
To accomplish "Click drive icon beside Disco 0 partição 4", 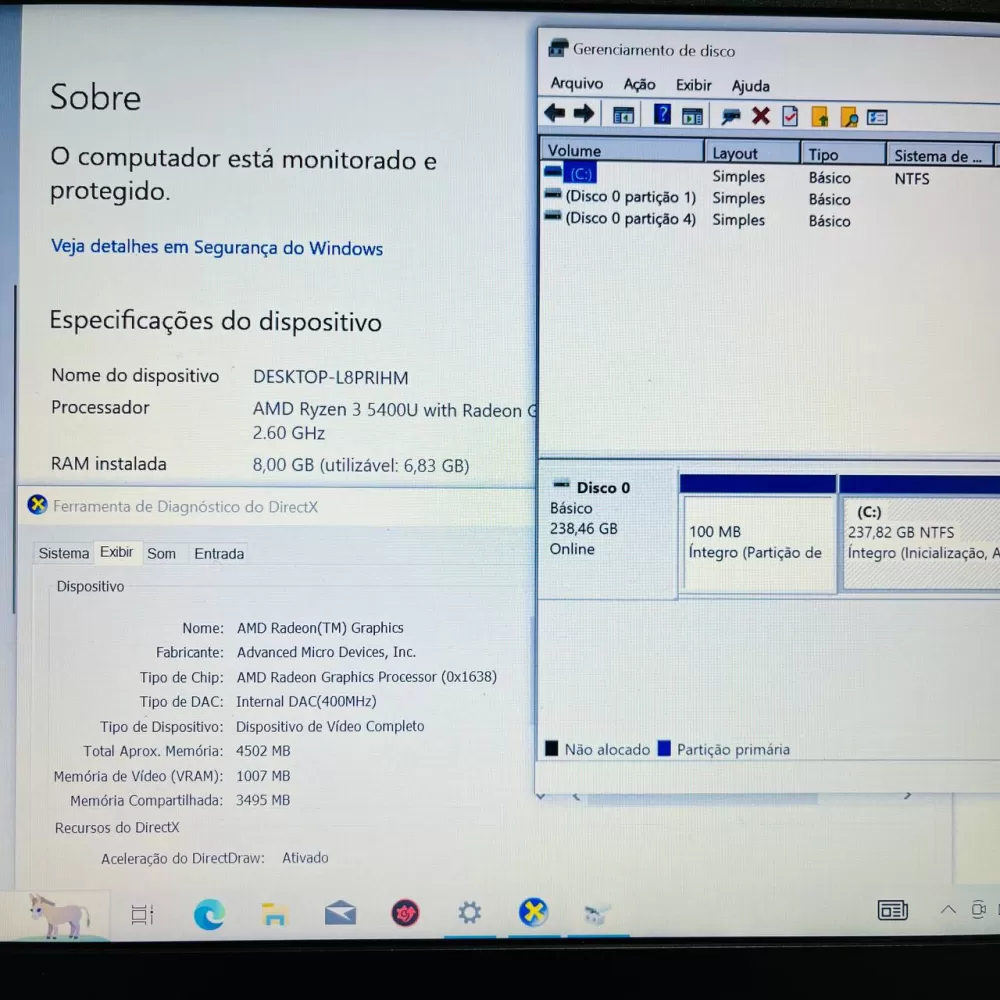I will (552, 216).
